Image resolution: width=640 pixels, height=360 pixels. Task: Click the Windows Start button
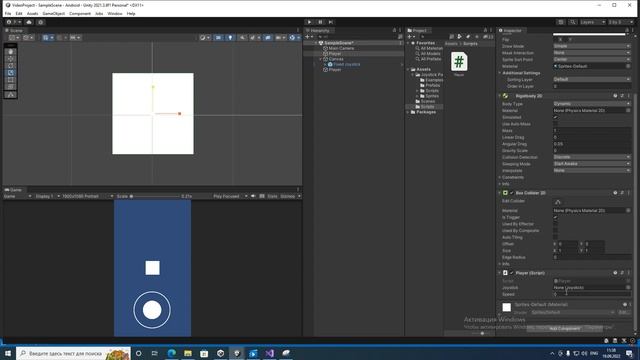pyautogui.click(x=8, y=353)
